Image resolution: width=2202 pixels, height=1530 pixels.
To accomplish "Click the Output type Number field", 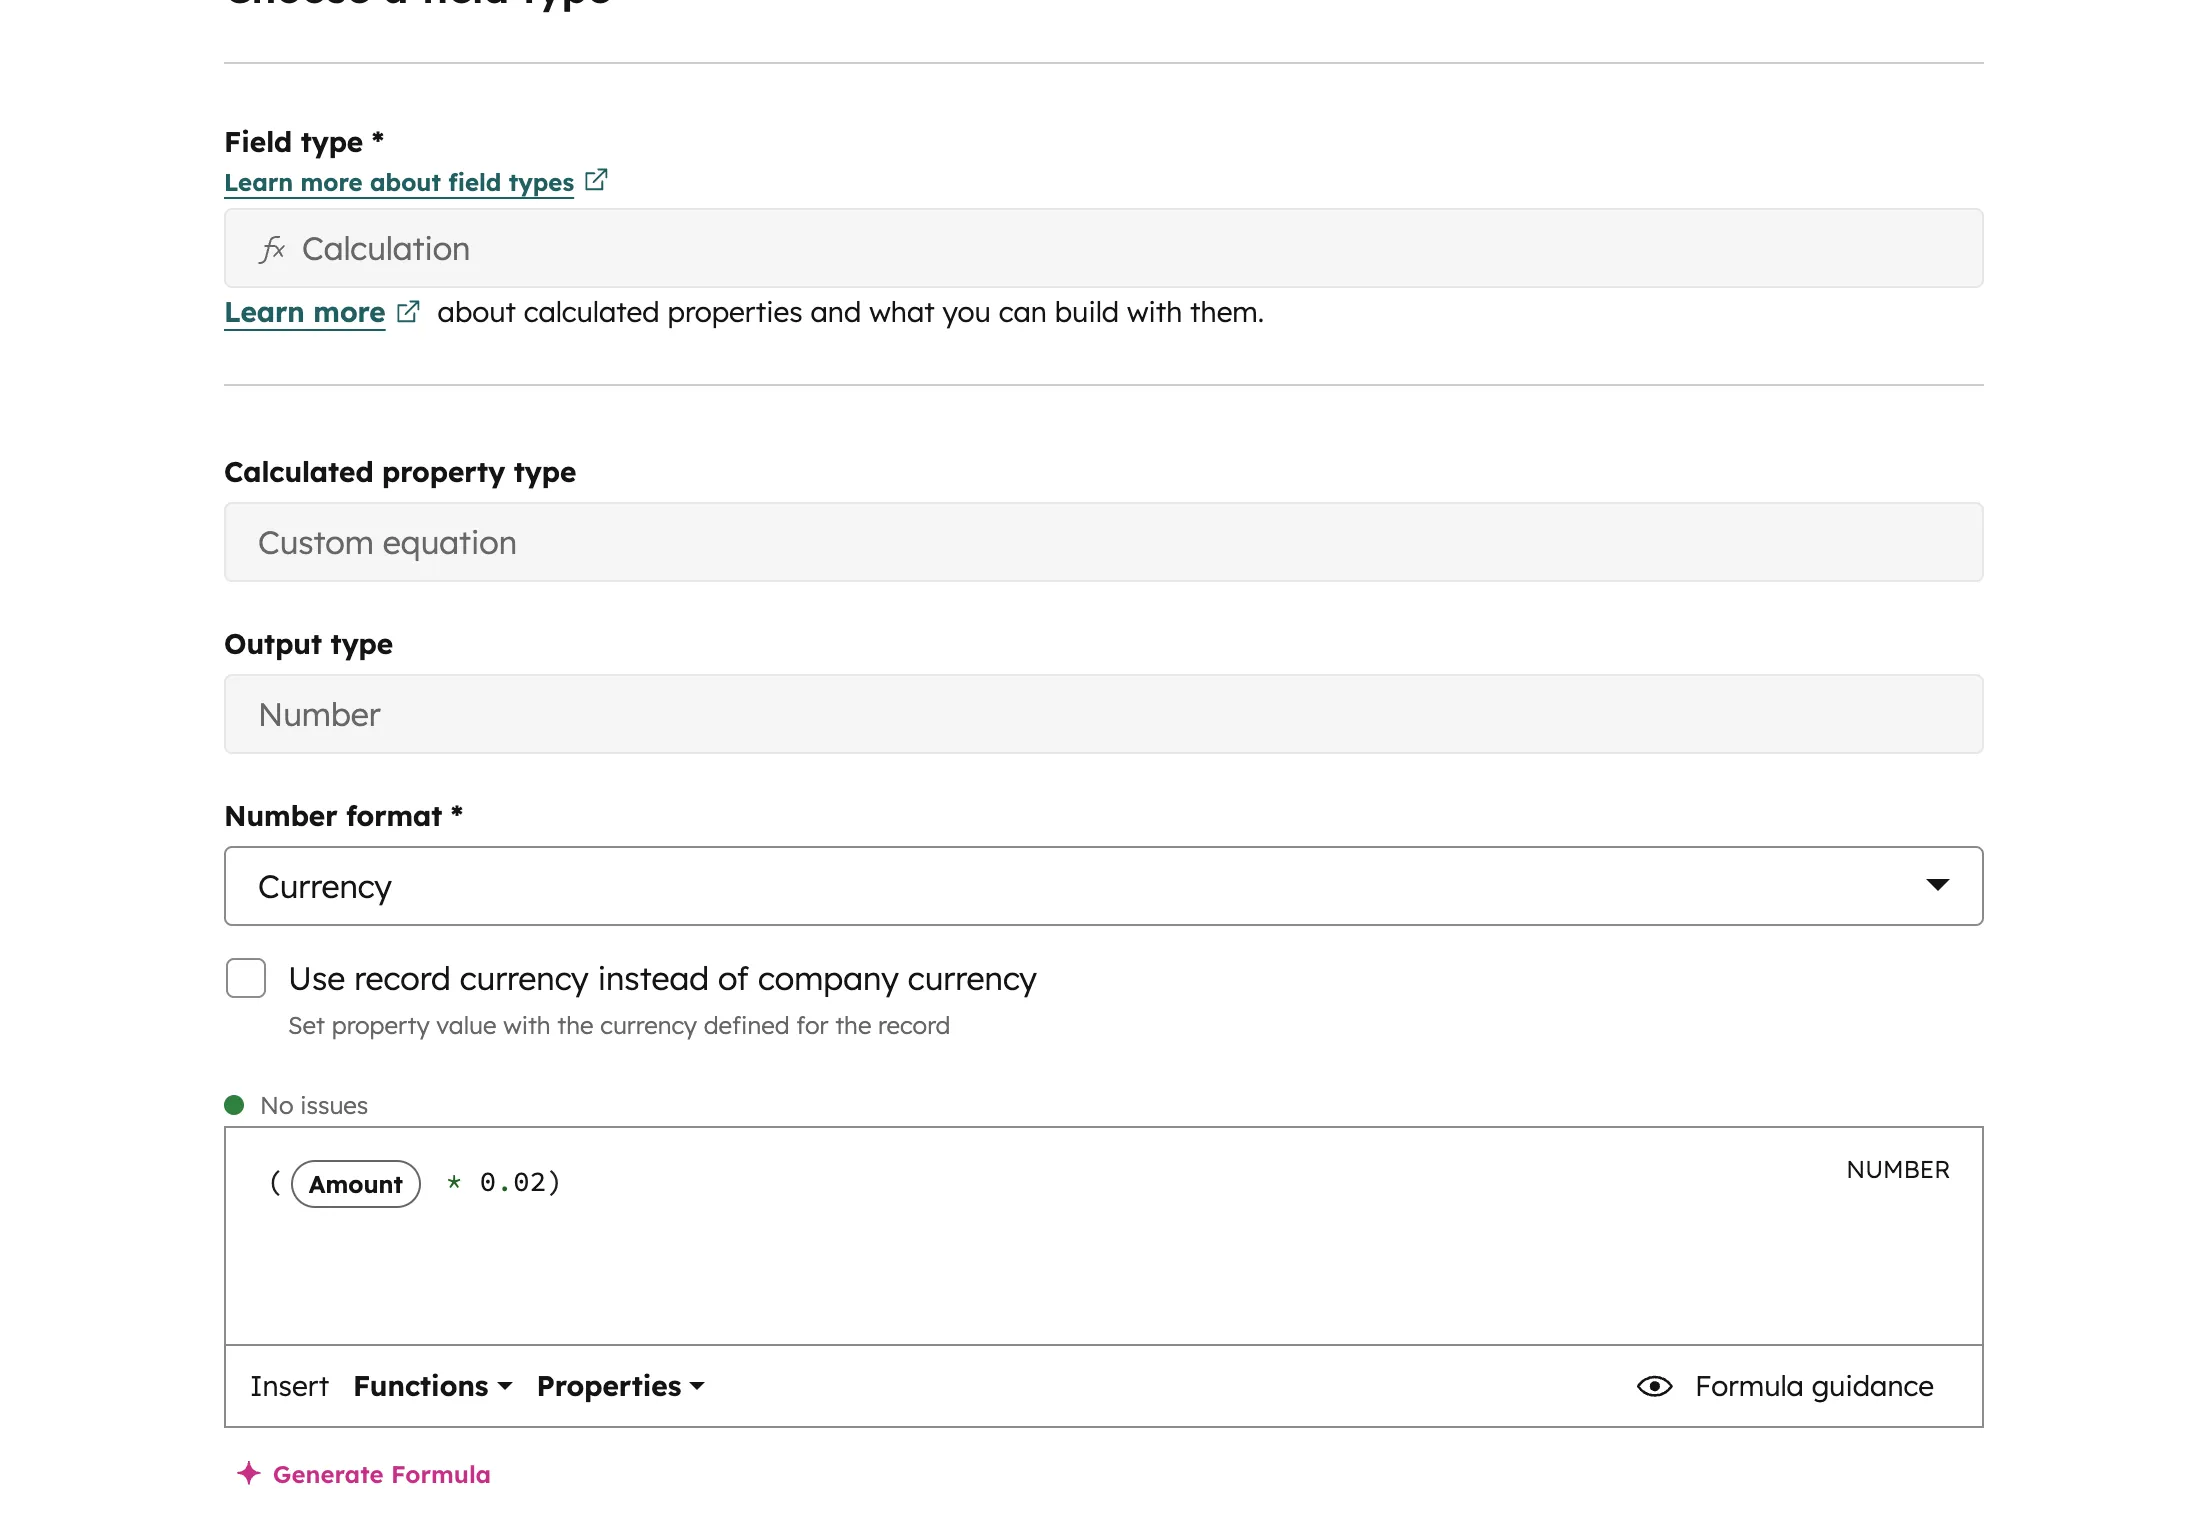I will [x=1100, y=714].
